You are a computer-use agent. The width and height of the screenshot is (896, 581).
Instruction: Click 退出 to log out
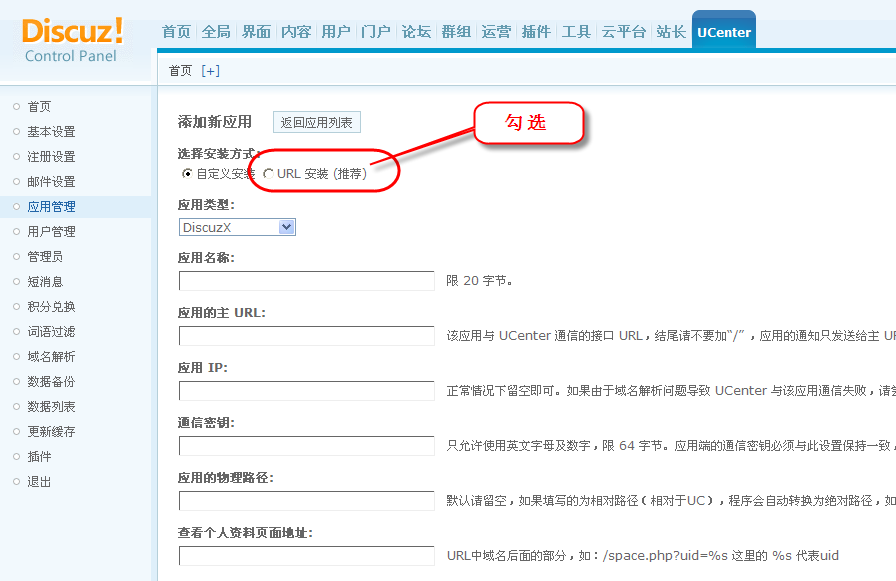click(x=39, y=482)
